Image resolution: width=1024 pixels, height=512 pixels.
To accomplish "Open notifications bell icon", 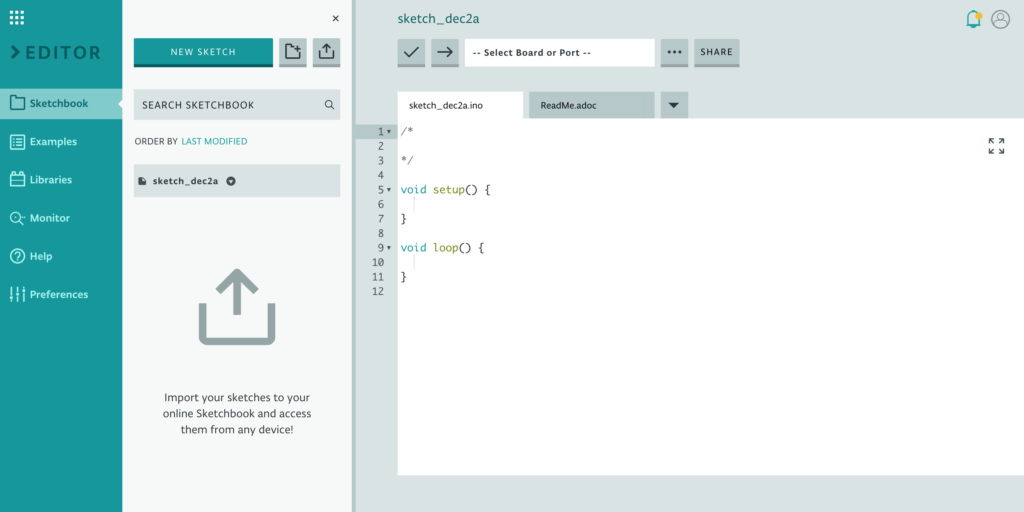I will 974,19.
